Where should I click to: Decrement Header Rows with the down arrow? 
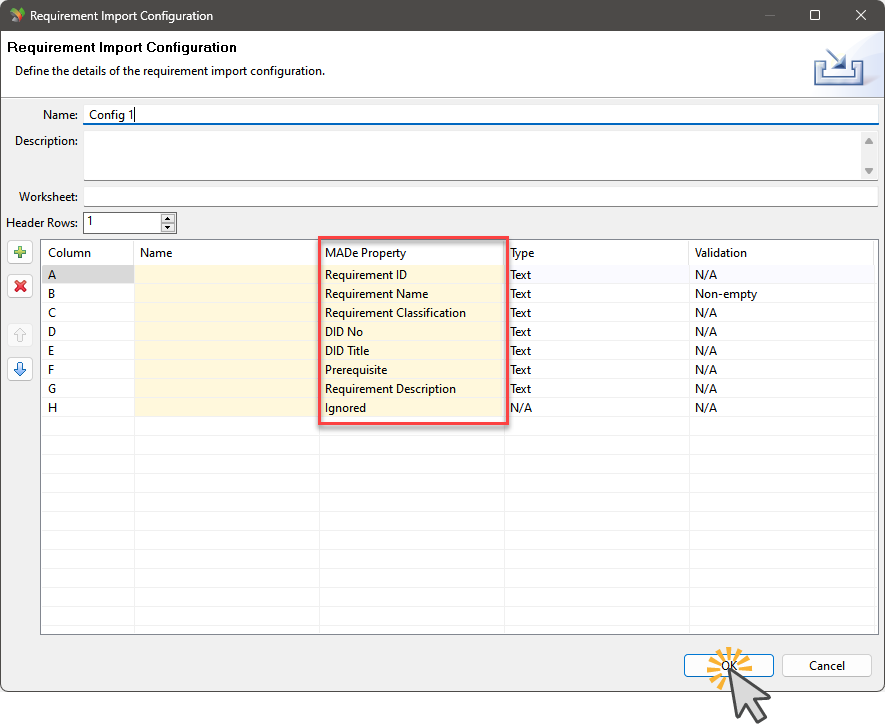click(168, 227)
